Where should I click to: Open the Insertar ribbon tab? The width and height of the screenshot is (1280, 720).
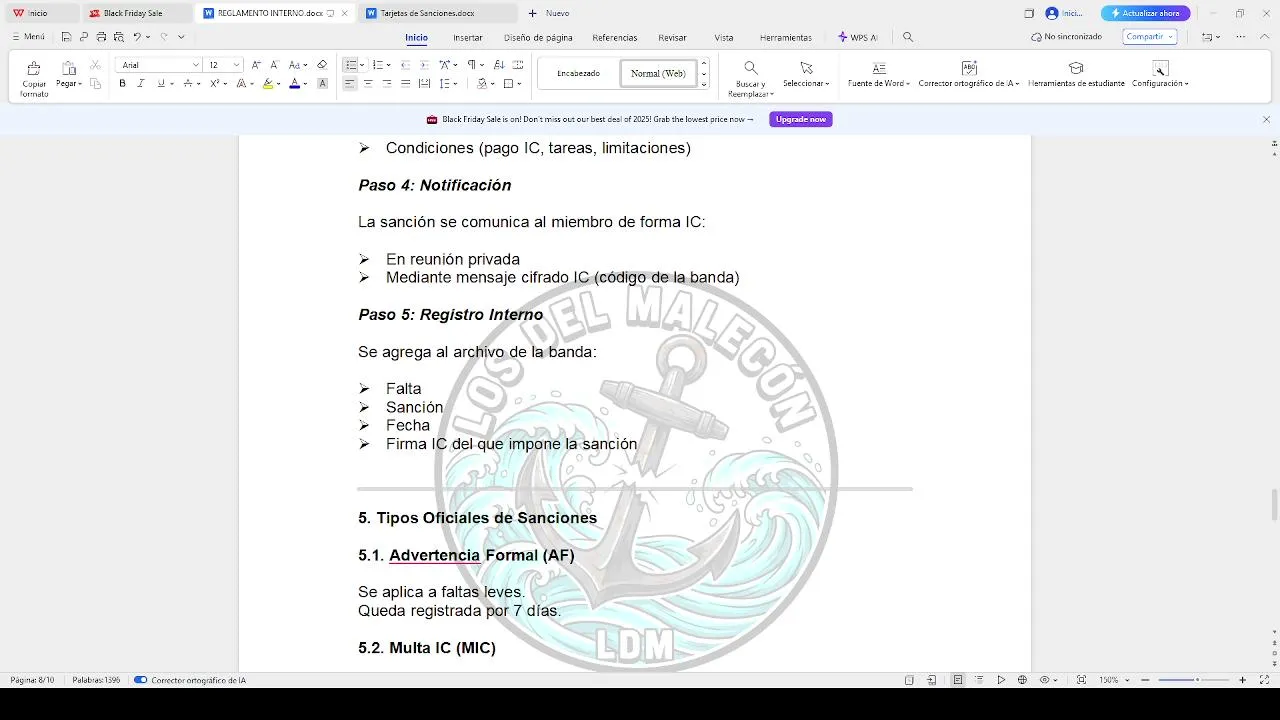pos(468,37)
